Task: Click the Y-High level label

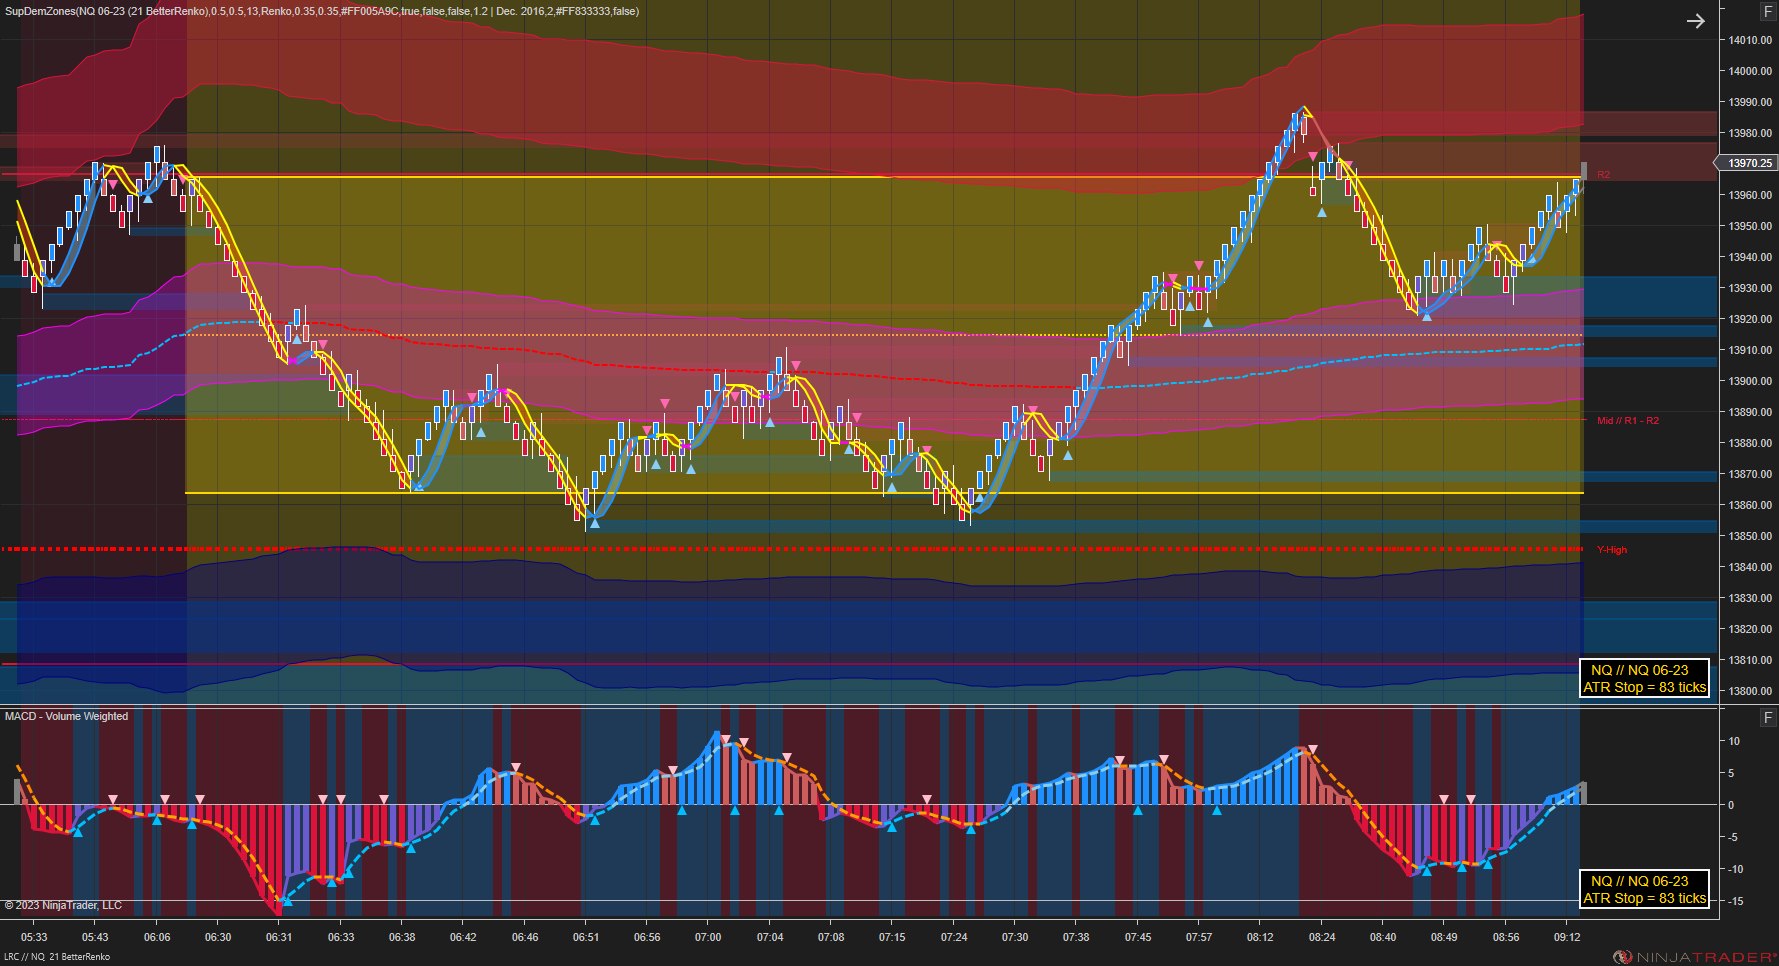Action: click(x=1611, y=550)
